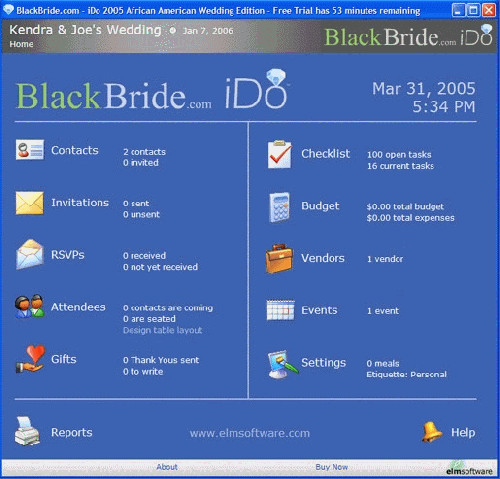Maximize the BlackBride.com window
The image size is (500, 479).
click(473, 10)
